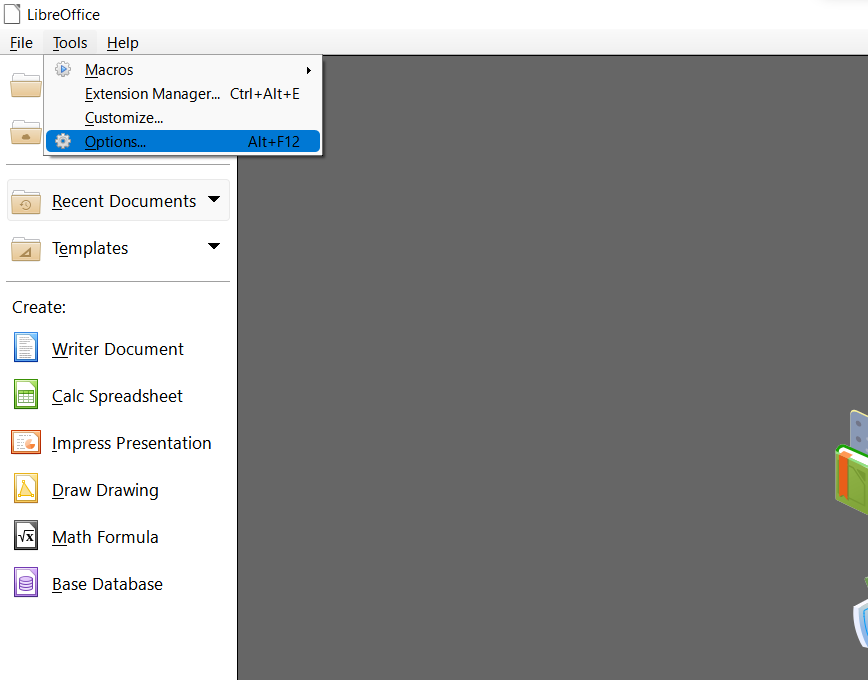Select Customize in the Tools menu

183,117
